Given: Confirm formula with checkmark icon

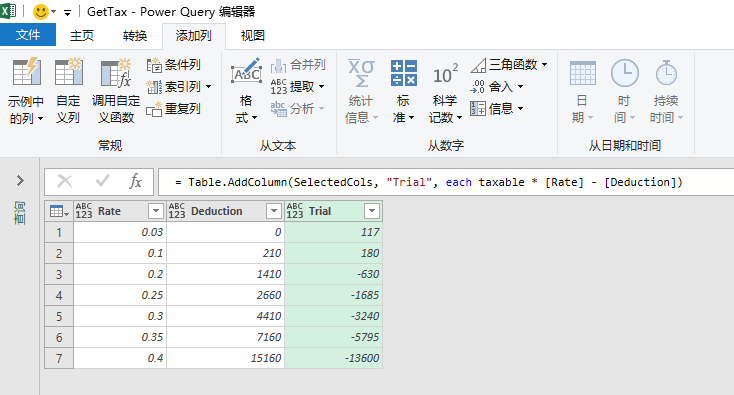Looking at the screenshot, I should (x=102, y=181).
